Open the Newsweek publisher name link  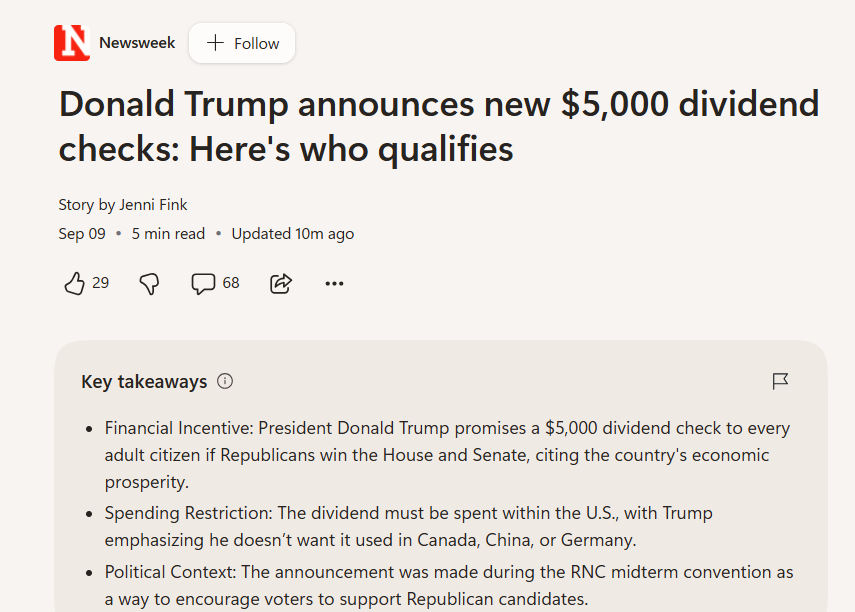click(x=137, y=43)
